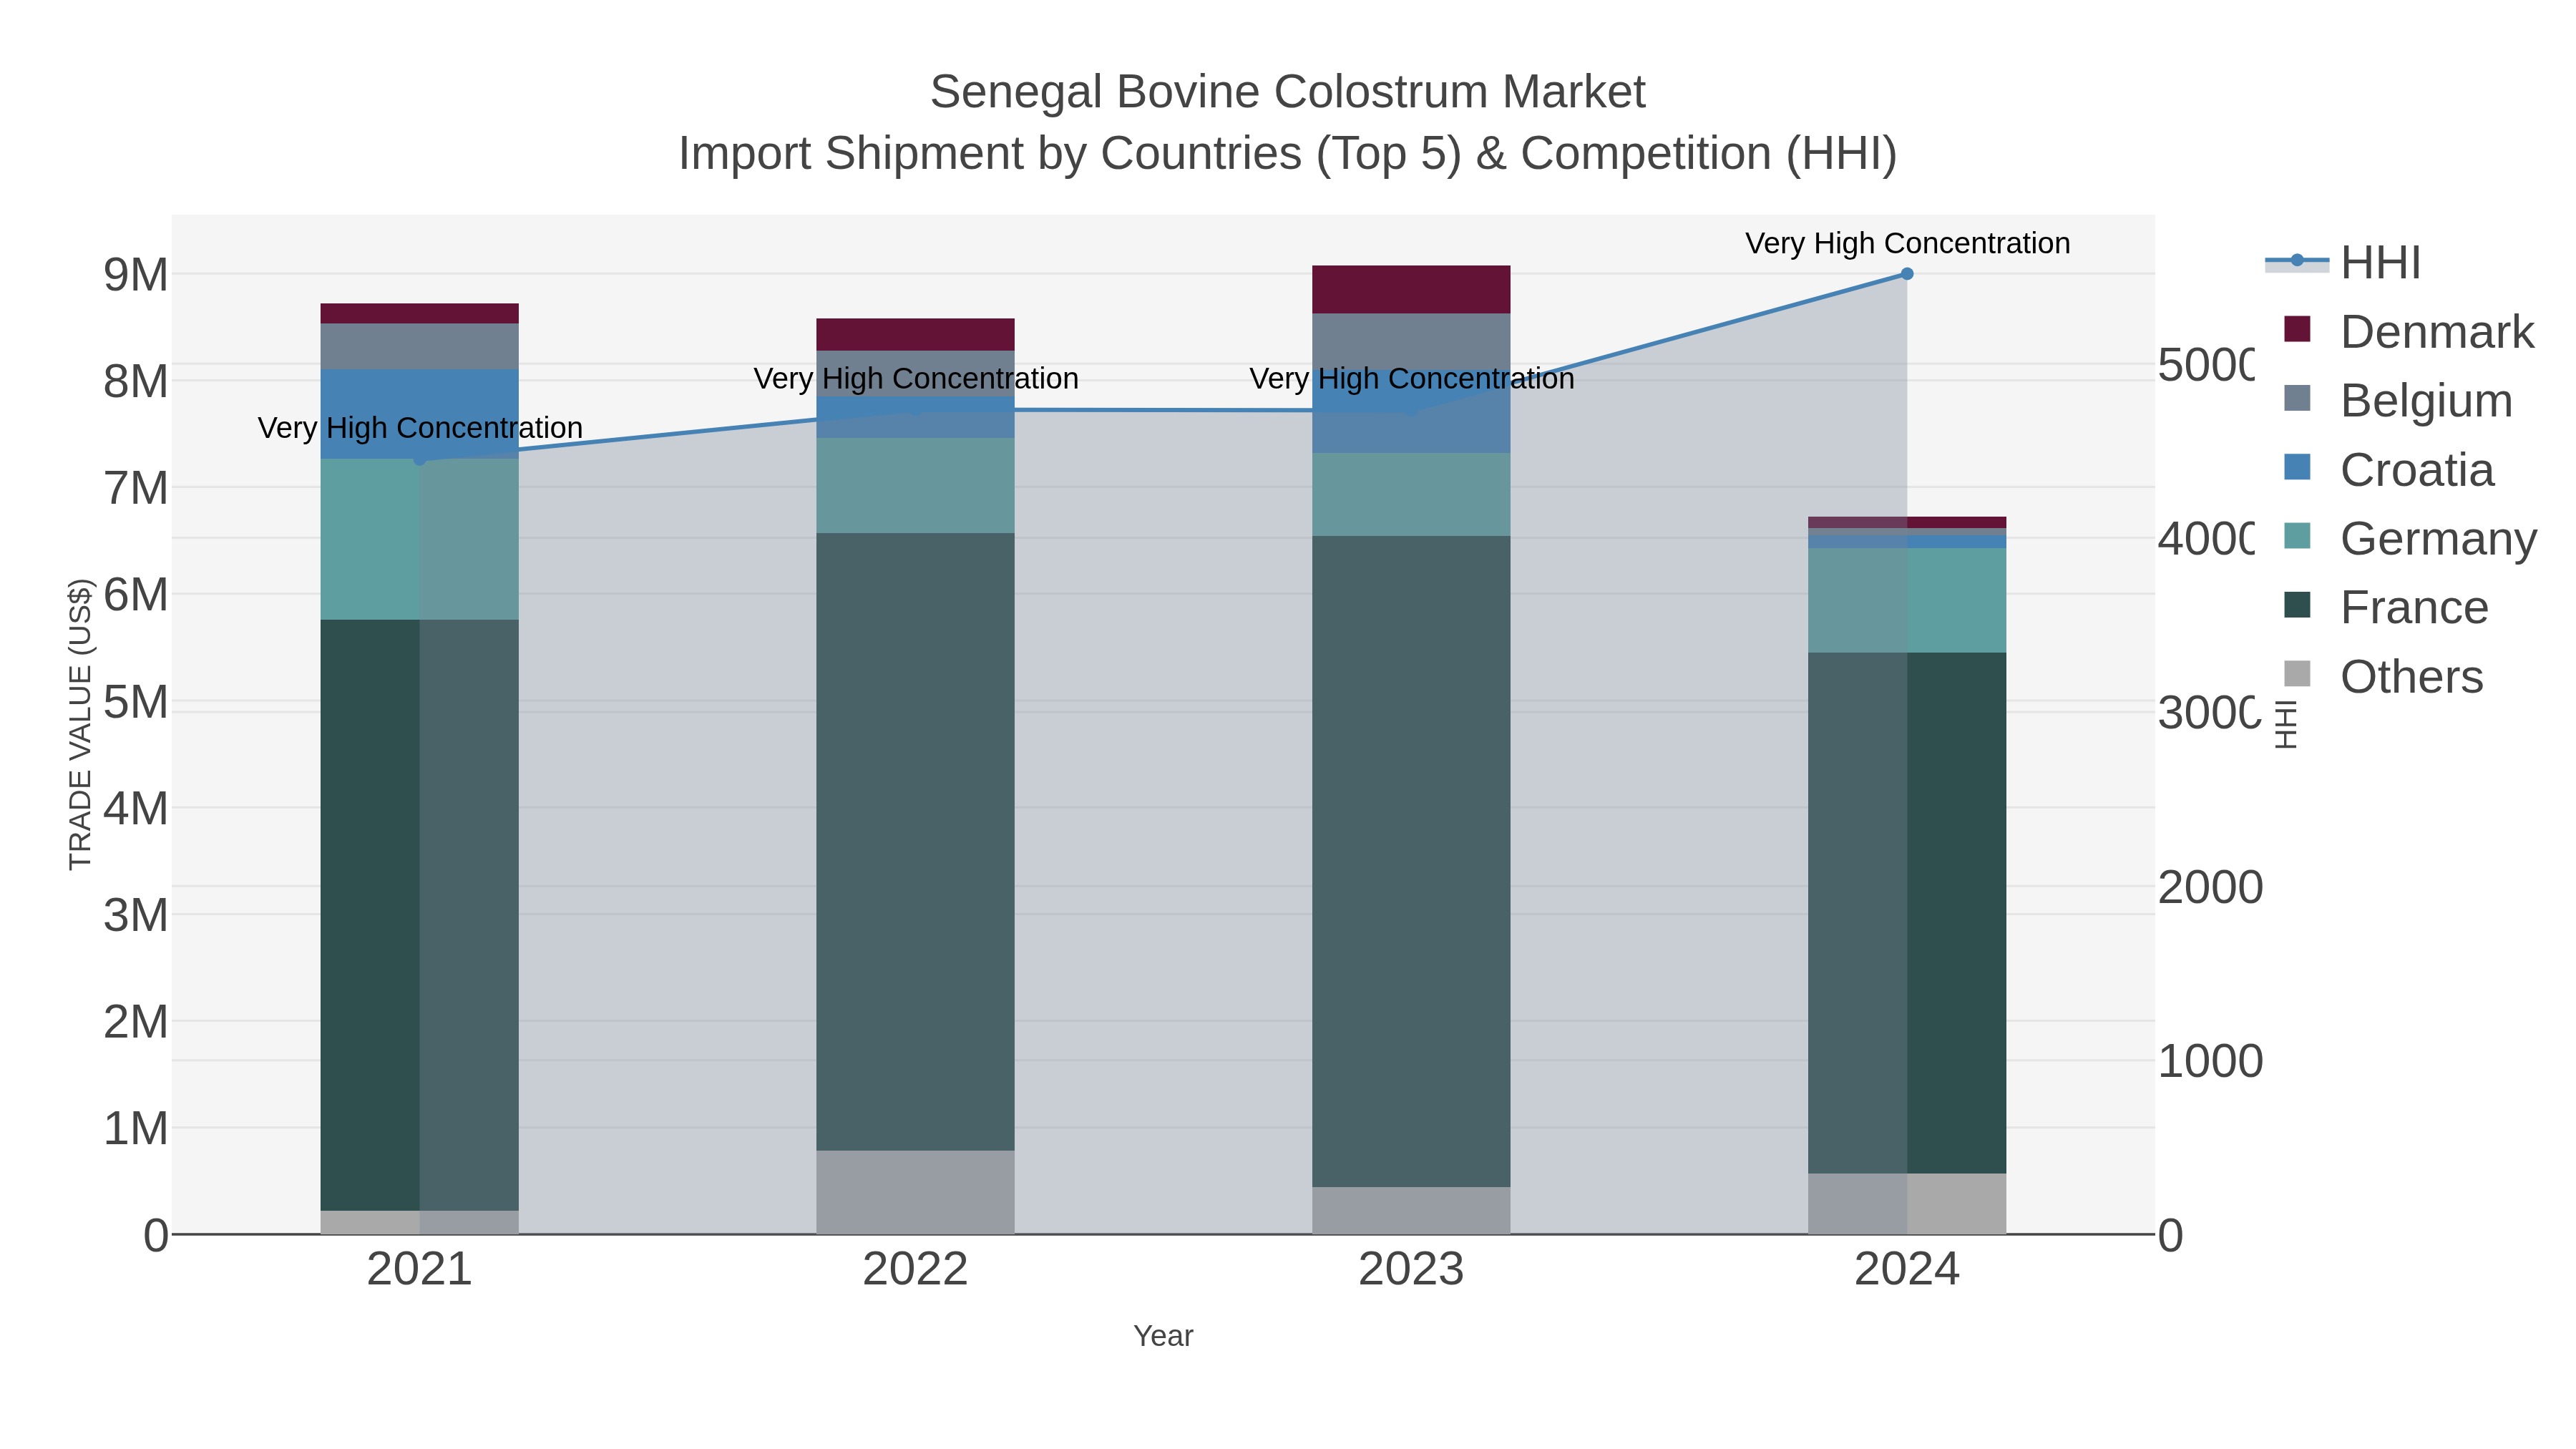Click the rotated 'HHI' right axis title
Screen dimensions: 2576x1449
pos(2286,724)
